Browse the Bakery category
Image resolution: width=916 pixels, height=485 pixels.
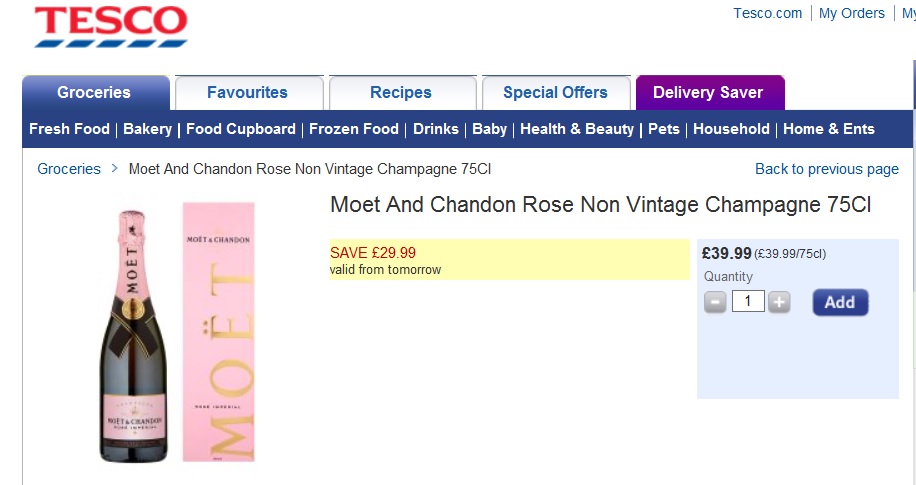(x=148, y=129)
